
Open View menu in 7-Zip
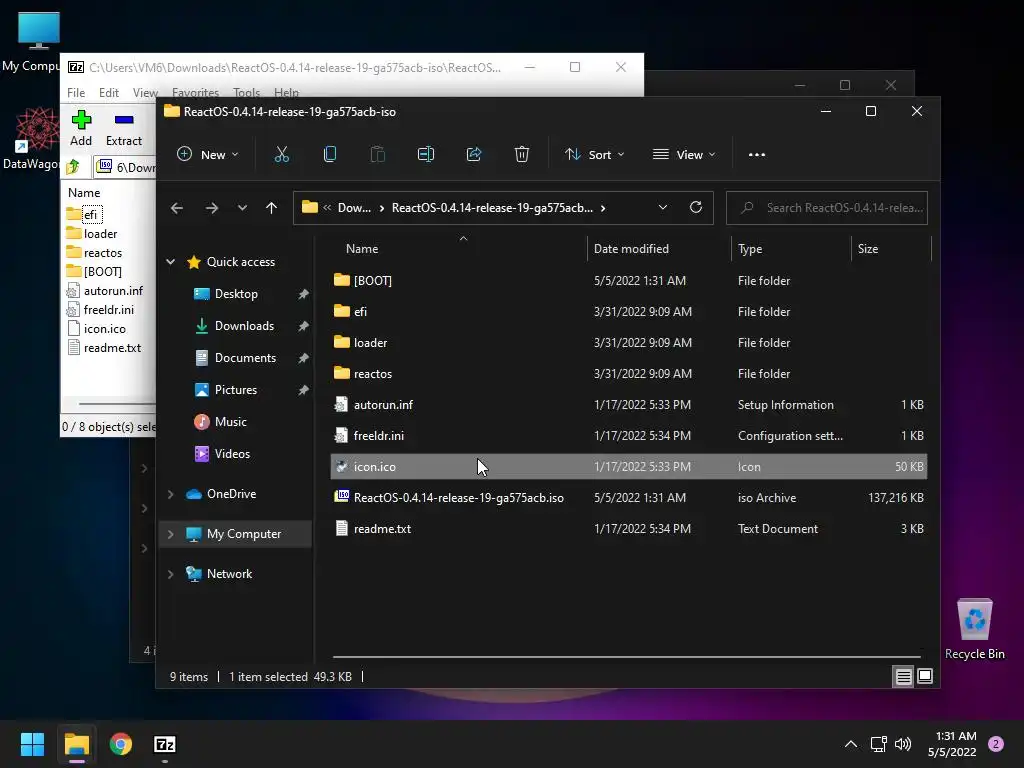click(x=145, y=93)
